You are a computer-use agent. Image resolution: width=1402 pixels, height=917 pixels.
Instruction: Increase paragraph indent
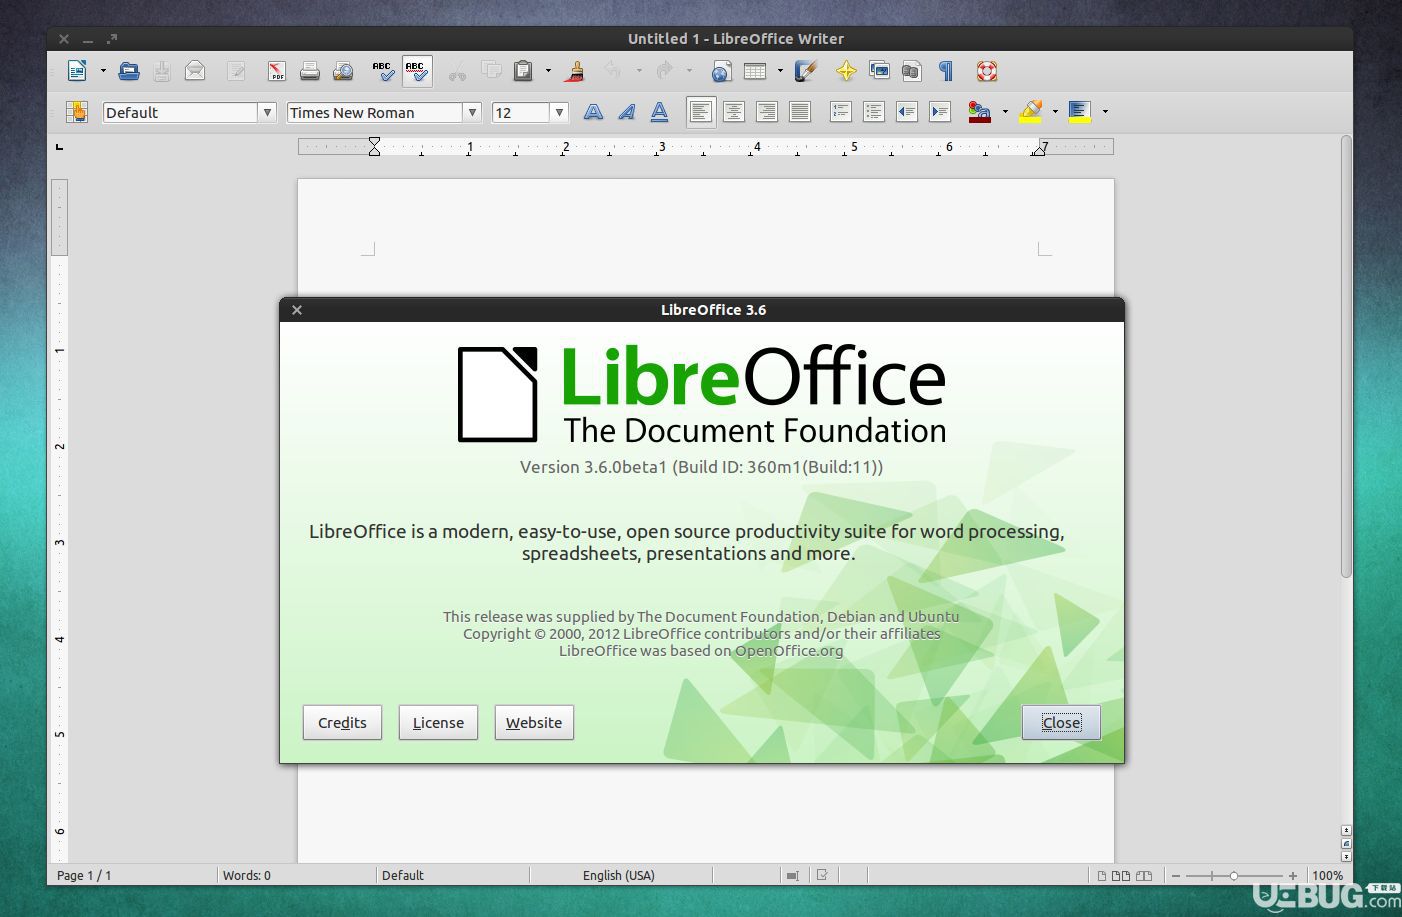point(939,112)
